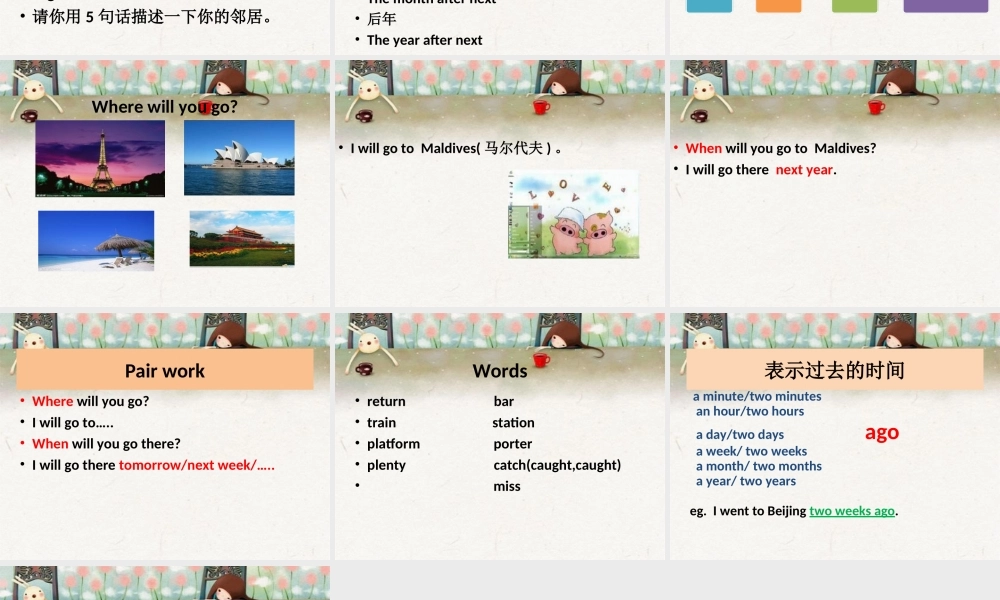Click the blue color swatch at top right
The width and height of the screenshot is (1000, 600).
708,6
